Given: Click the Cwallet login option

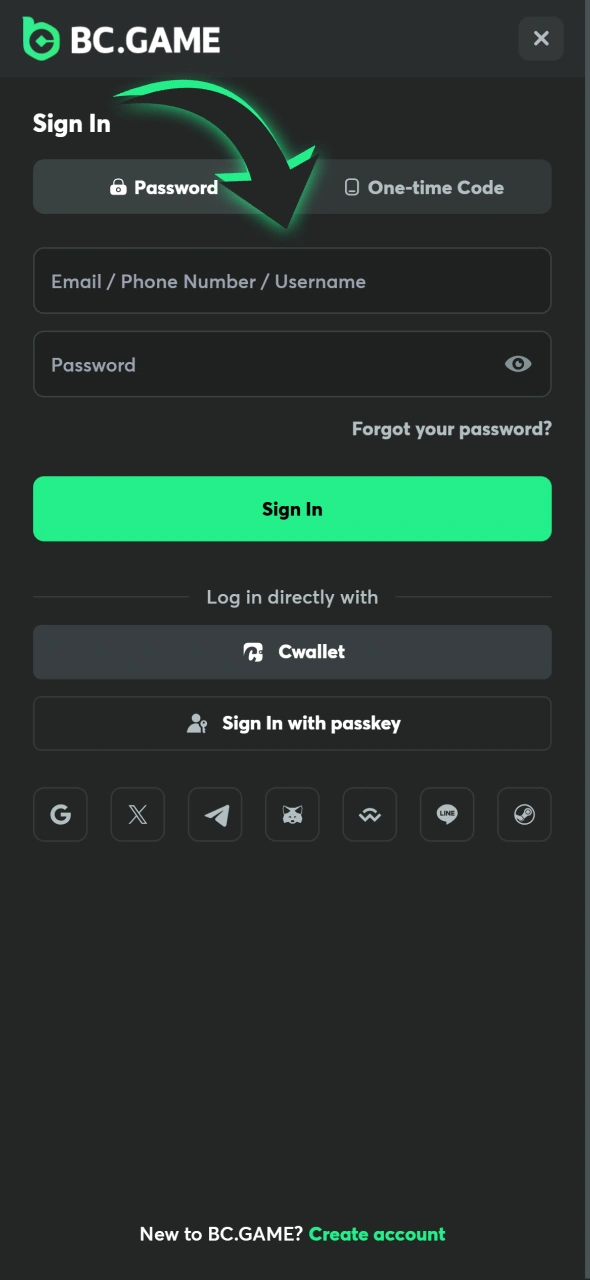Looking at the screenshot, I should [292, 651].
